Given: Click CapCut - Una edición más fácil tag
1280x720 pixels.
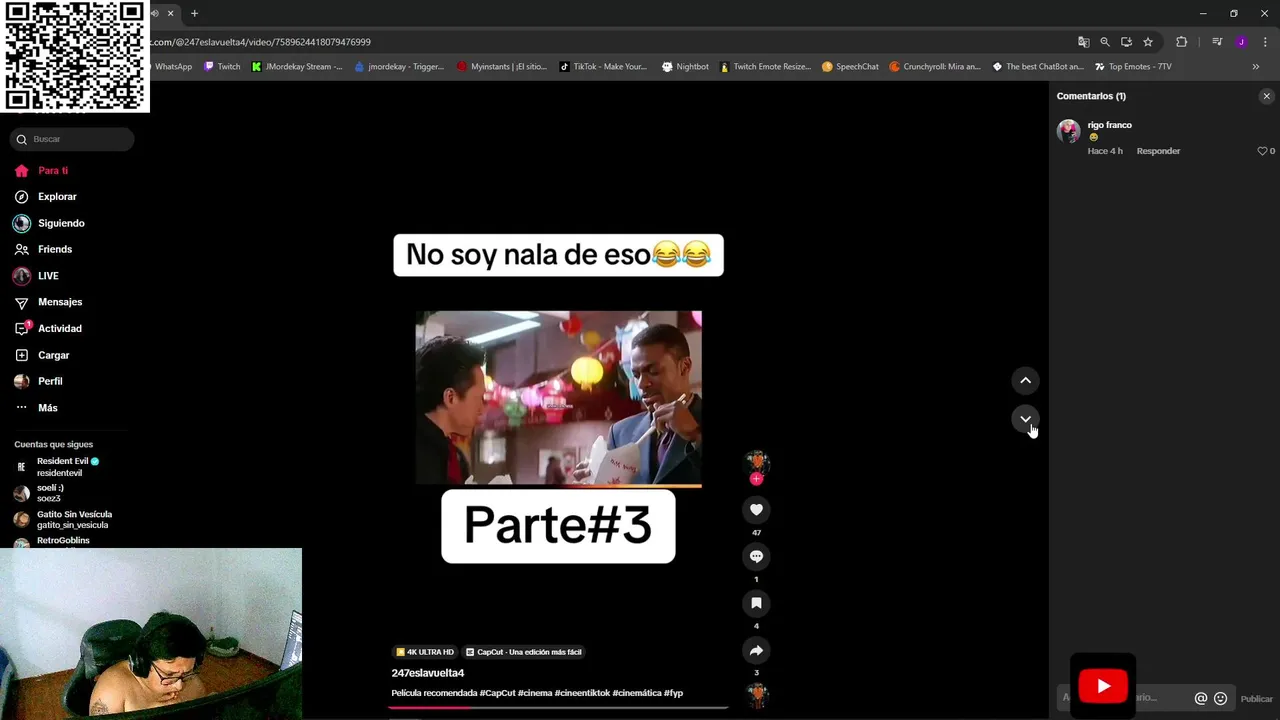Looking at the screenshot, I should 523,652.
